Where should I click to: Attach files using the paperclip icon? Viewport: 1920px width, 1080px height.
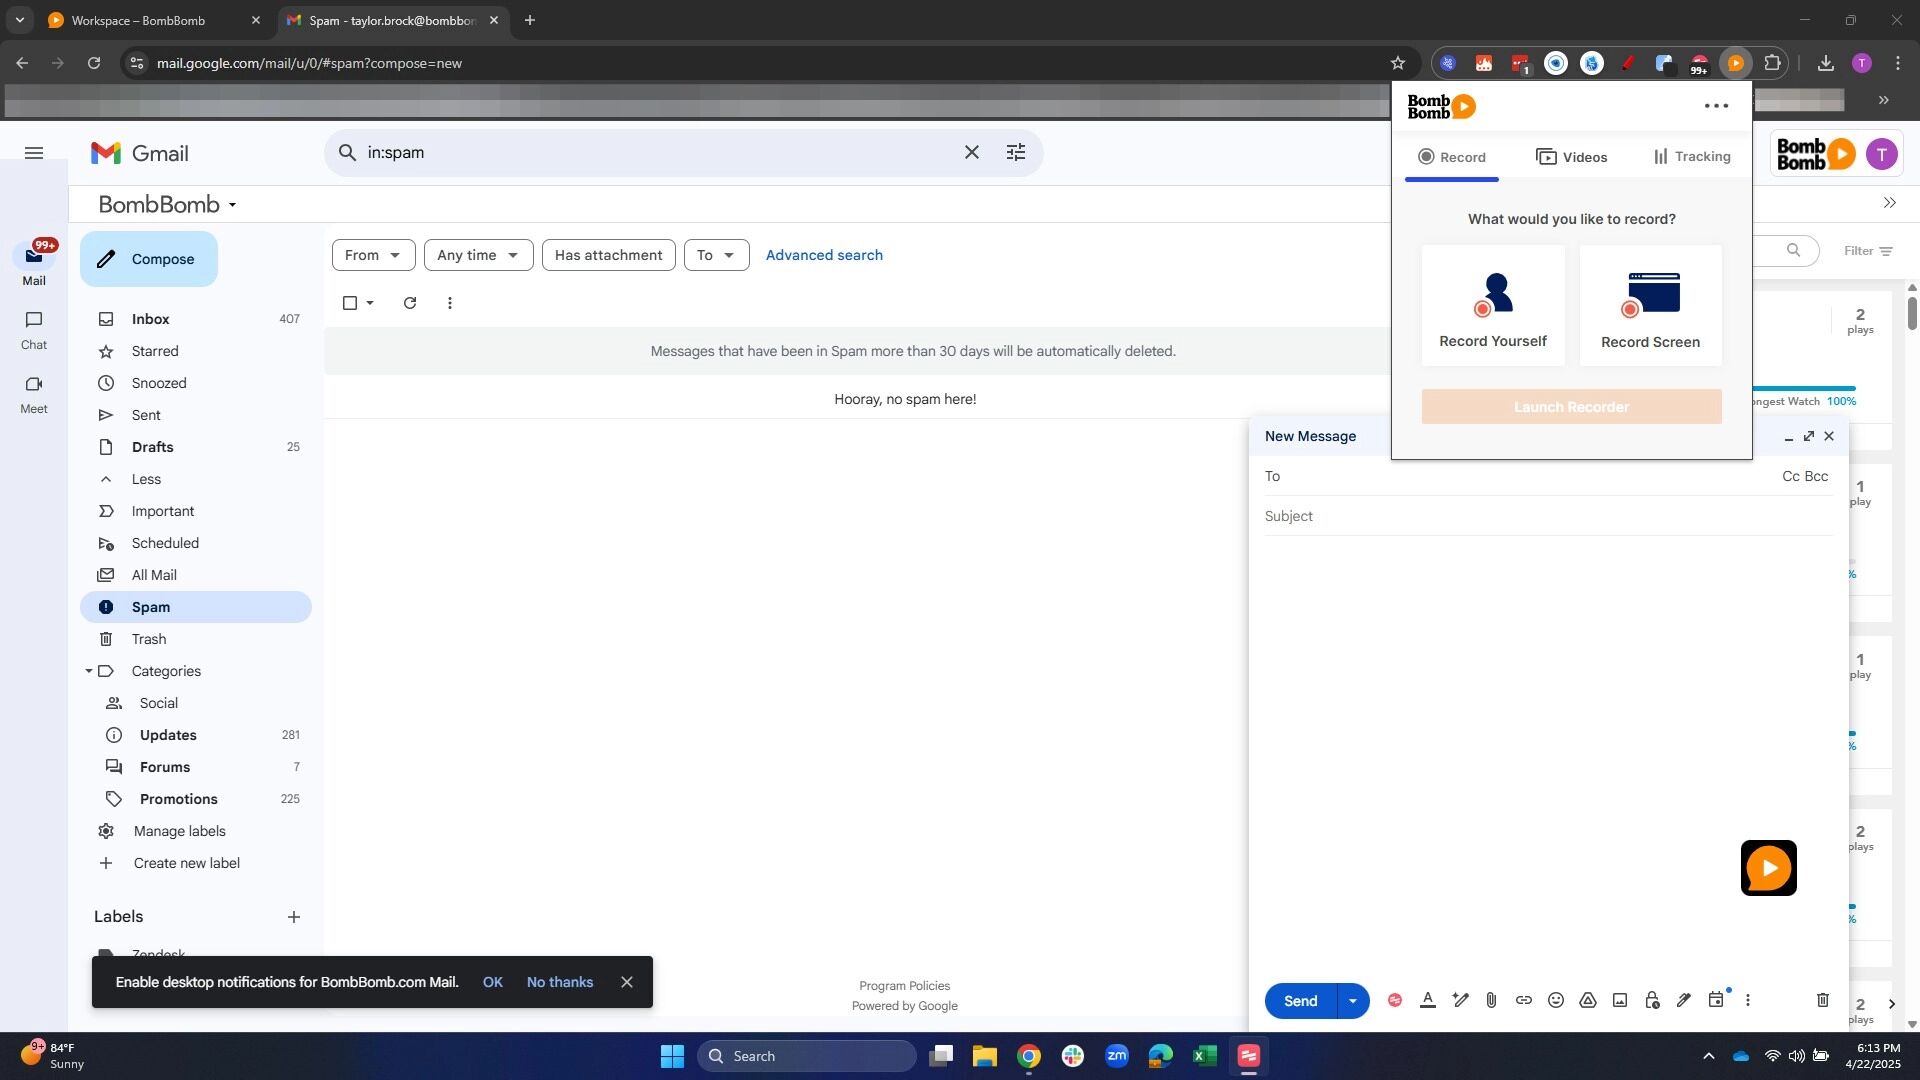(1491, 1000)
